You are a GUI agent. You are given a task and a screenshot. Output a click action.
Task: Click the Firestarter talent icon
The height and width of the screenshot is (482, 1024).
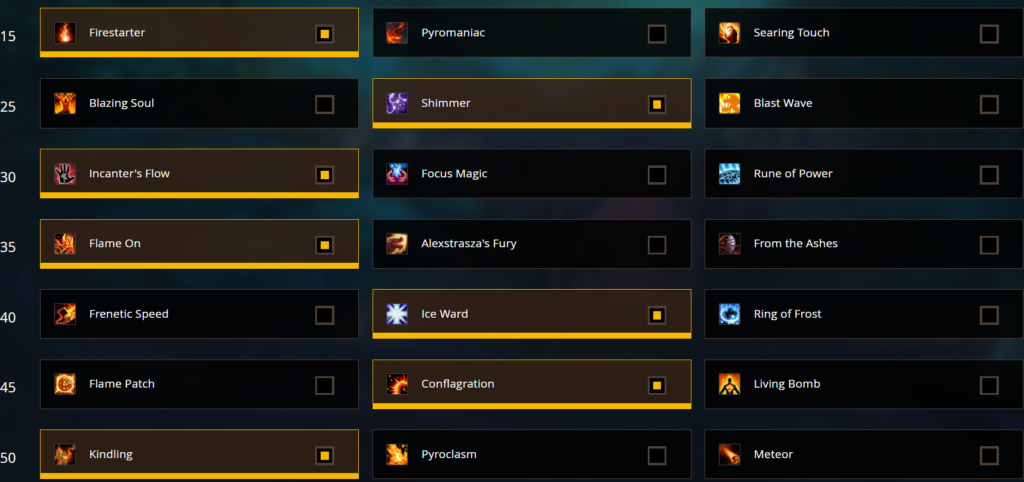(x=65, y=33)
